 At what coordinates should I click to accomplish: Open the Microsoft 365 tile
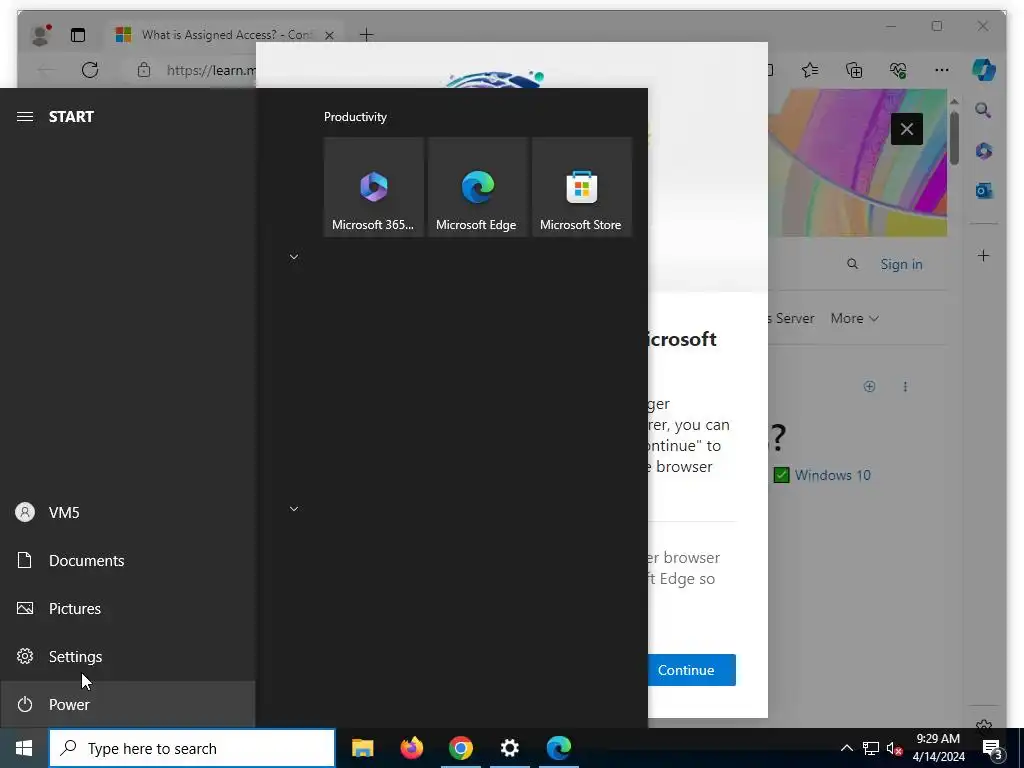tap(374, 187)
